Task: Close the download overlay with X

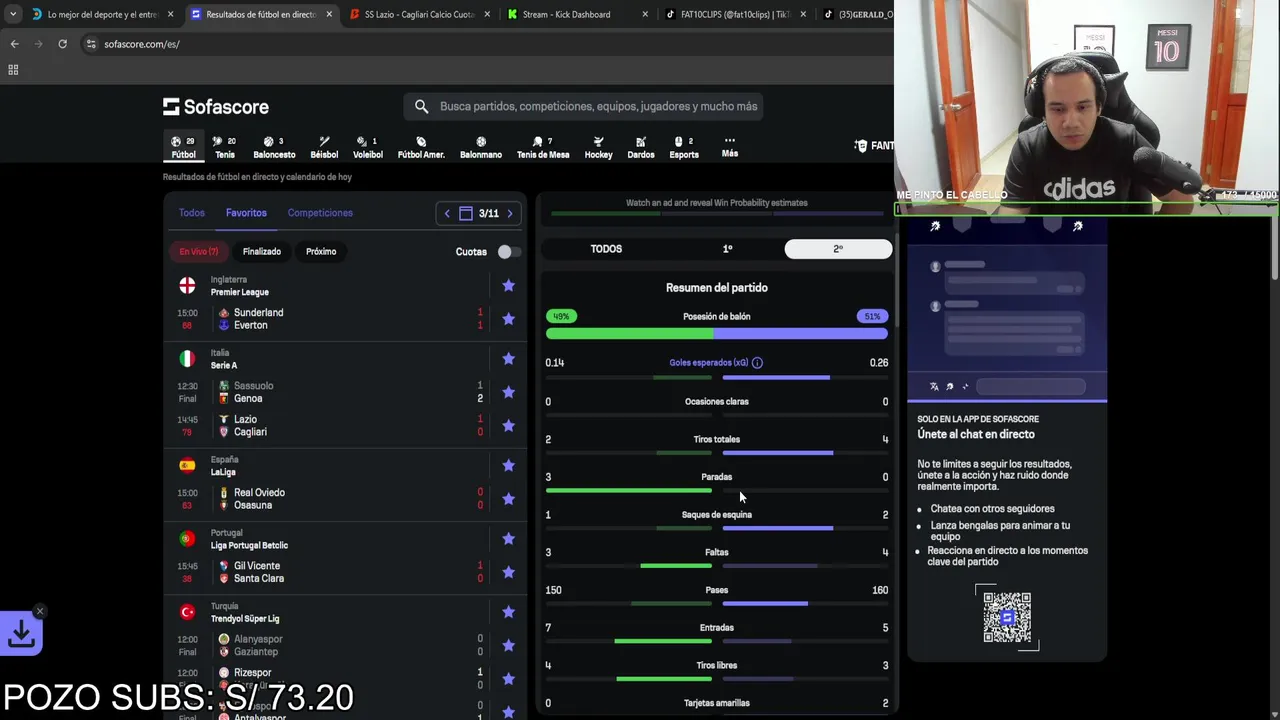Action: point(40,611)
